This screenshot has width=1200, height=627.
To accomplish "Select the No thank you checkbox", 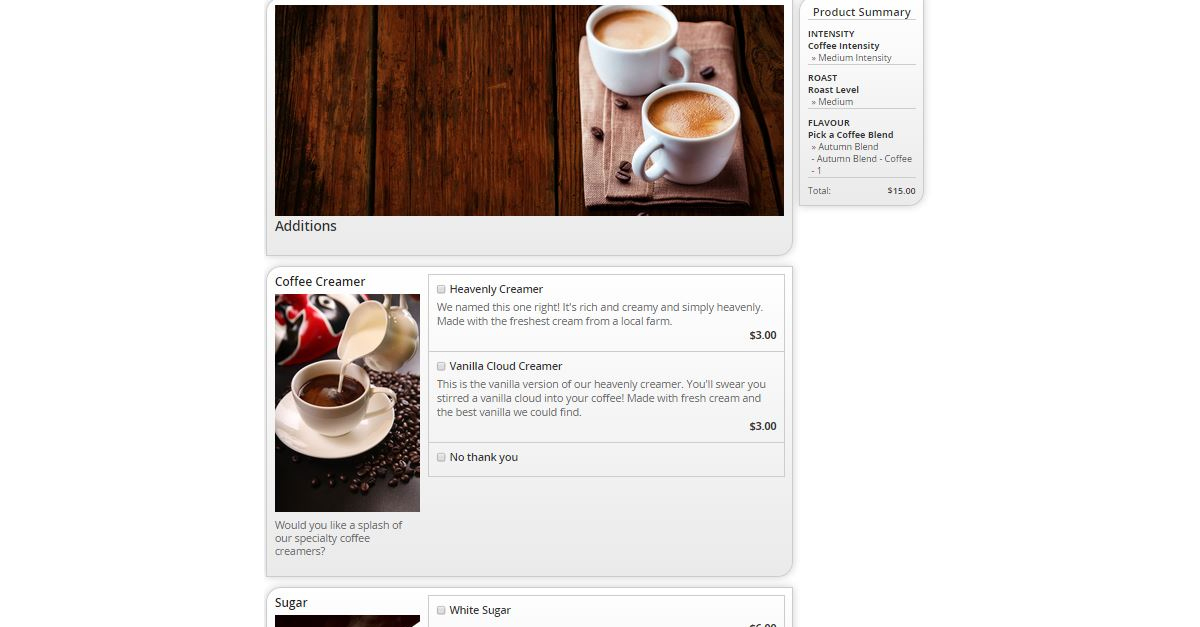I will pos(441,457).
